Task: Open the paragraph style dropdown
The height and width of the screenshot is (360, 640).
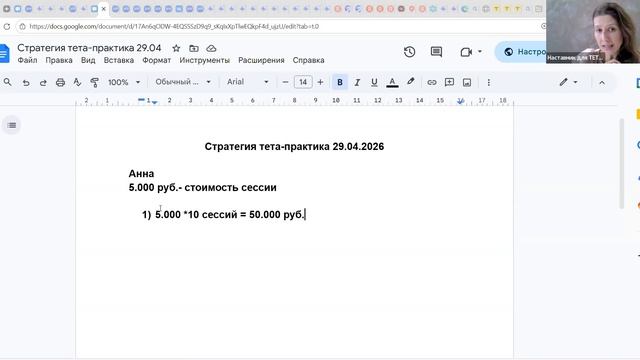Action: [x=183, y=82]
